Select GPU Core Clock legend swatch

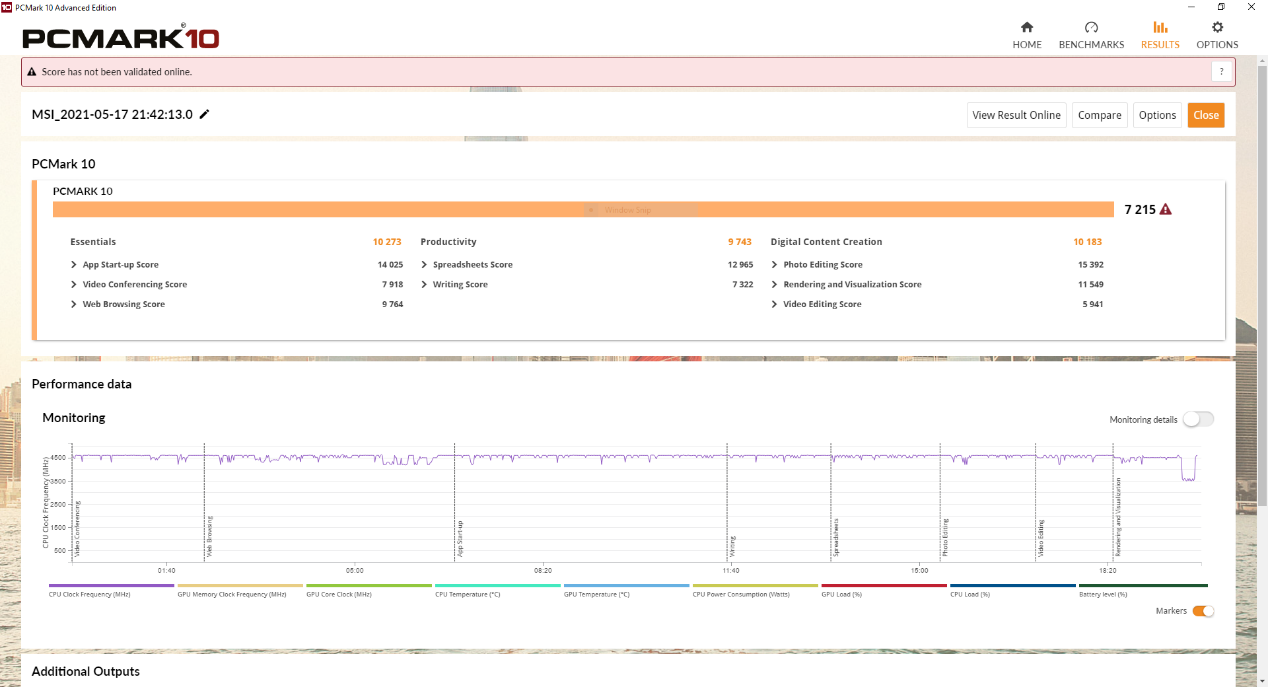click(369, 586)
